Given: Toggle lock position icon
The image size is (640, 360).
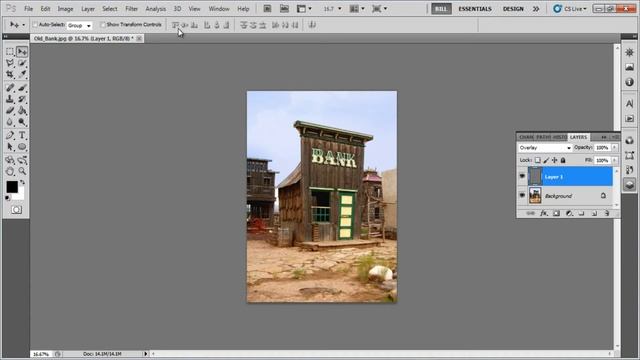Looking at the screenshot, I should tap(554, 160).
